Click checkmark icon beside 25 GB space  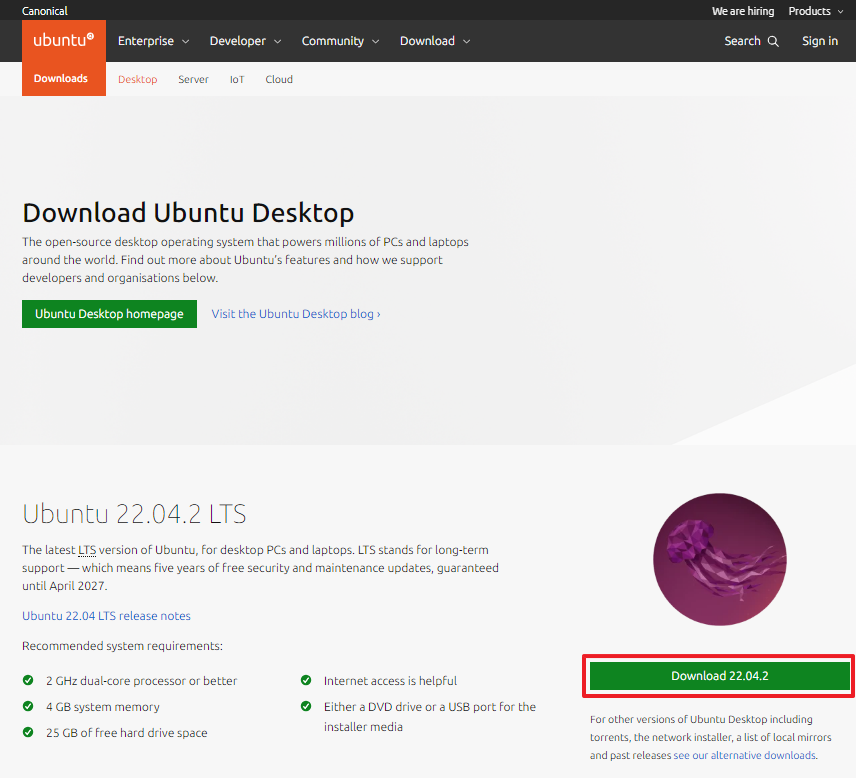(28, 732)
